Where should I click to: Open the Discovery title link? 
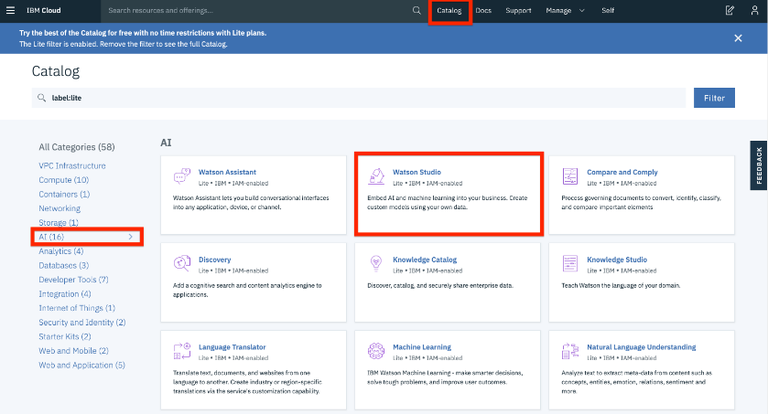[x=215, y=259]
